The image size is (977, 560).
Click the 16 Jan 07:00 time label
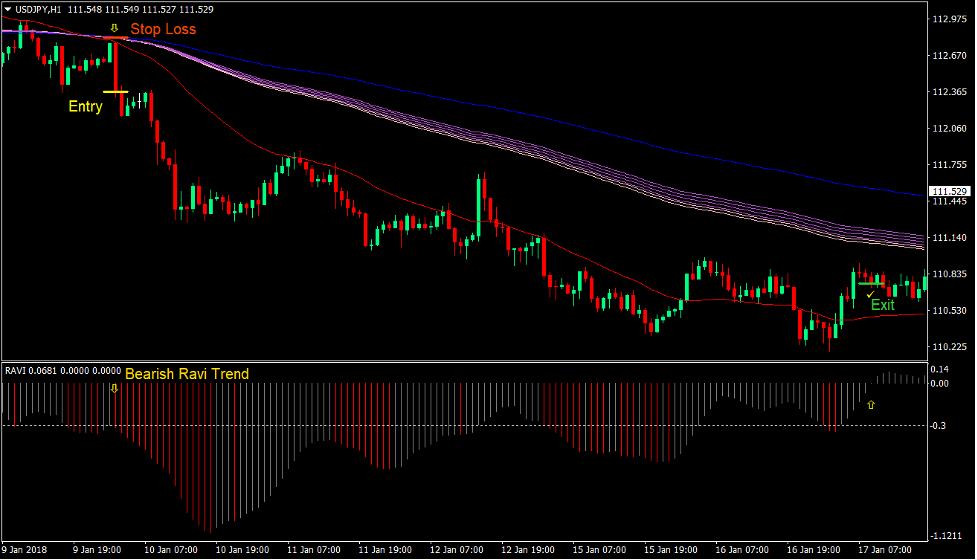click(x=742, y=550)
